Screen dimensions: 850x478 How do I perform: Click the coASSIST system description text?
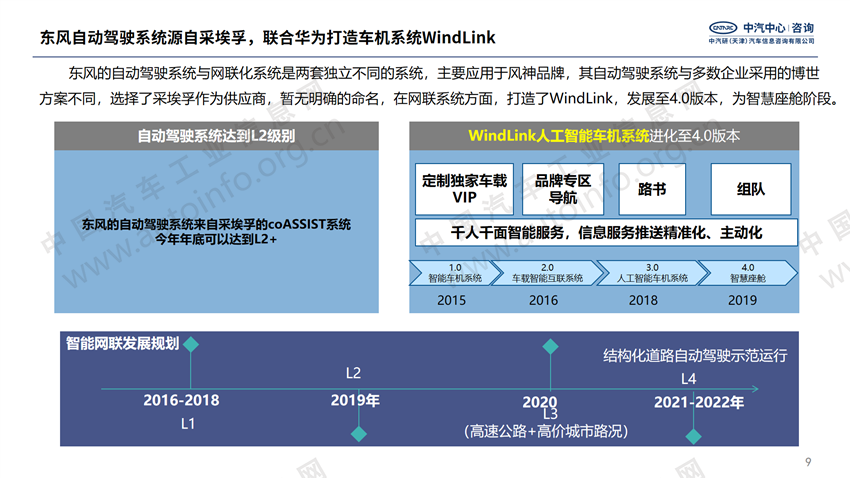click(x=216, y=224)
